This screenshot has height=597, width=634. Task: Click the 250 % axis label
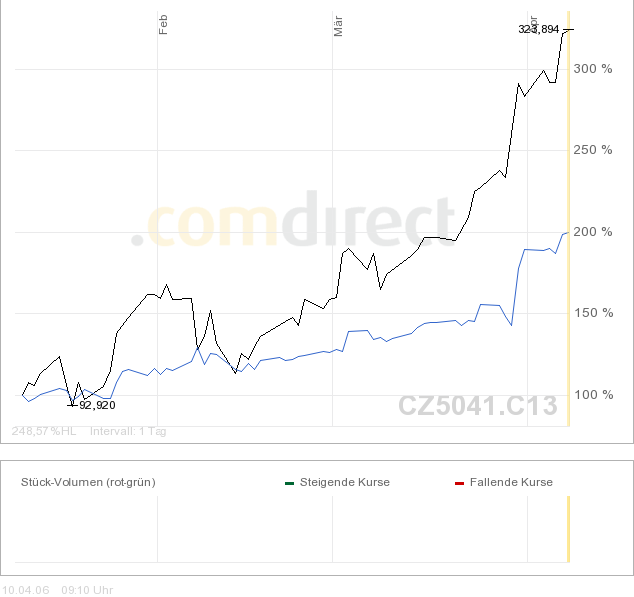(592, 150)
